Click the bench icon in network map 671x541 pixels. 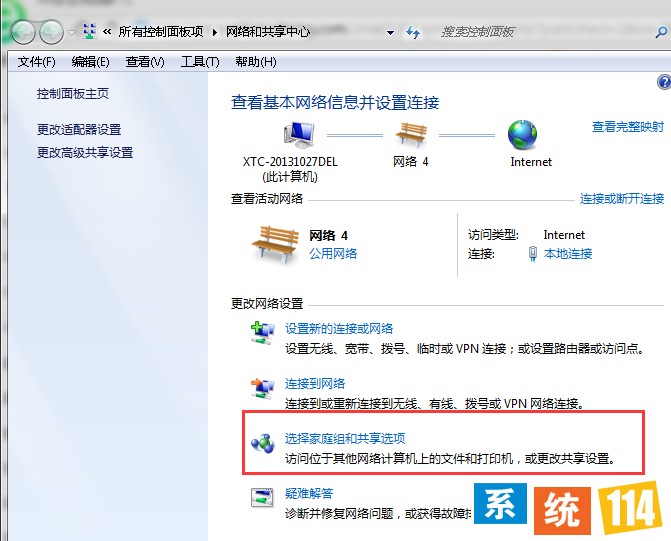411,134
